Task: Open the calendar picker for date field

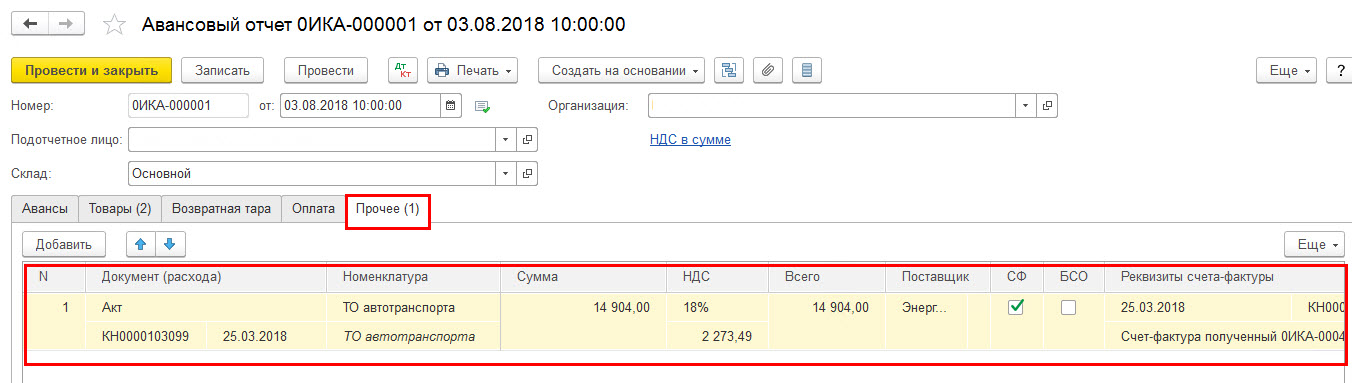Action: coord(451,105)
